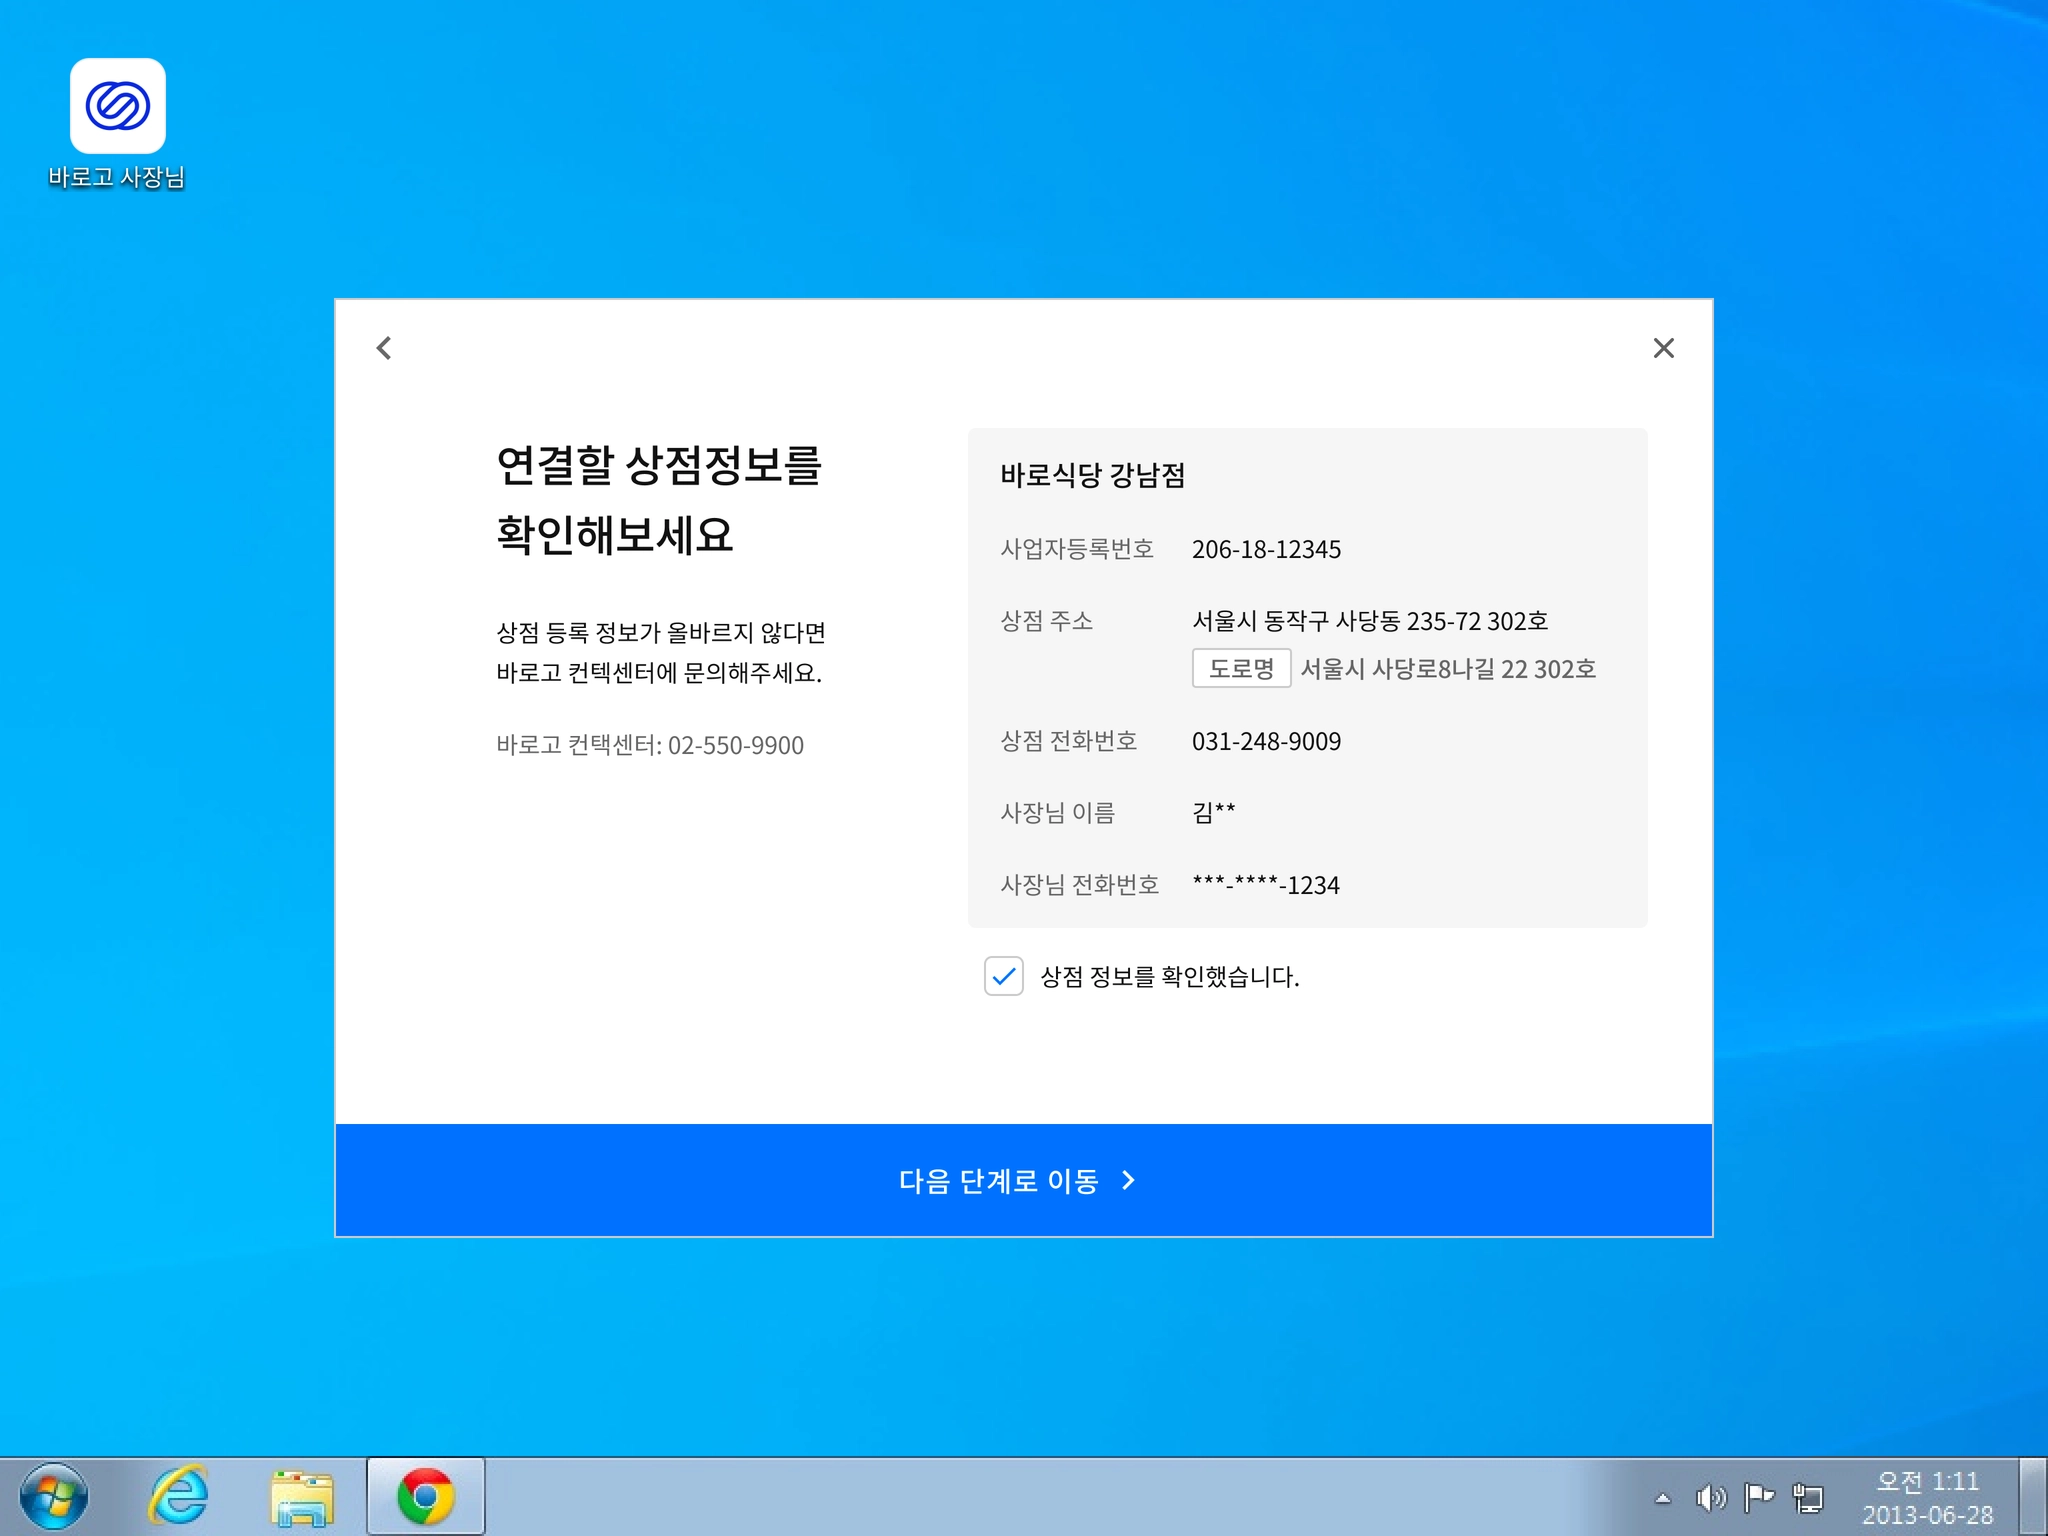
Task: Close the store info dialog with the X
Action: pos(1663,348)
